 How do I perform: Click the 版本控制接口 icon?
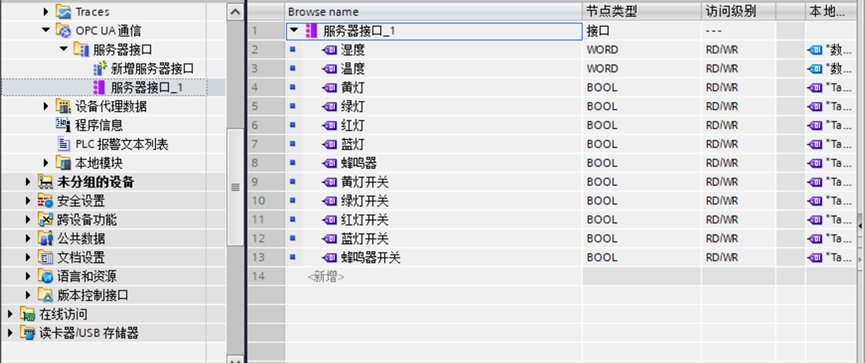45,295
